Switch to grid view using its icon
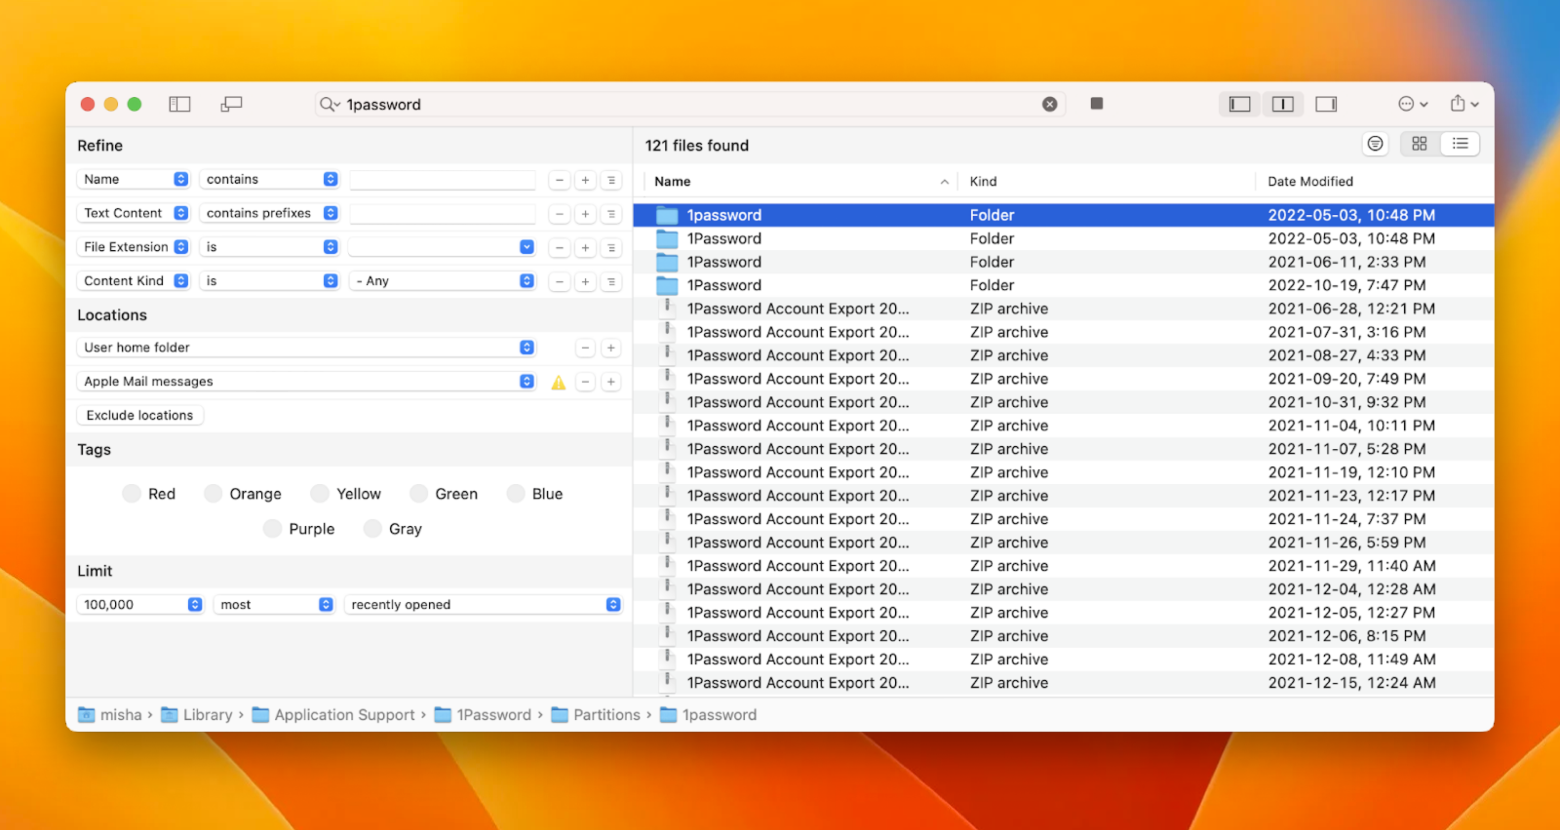The height and width of the screenshot is (830, 1560). [1418, 143]
